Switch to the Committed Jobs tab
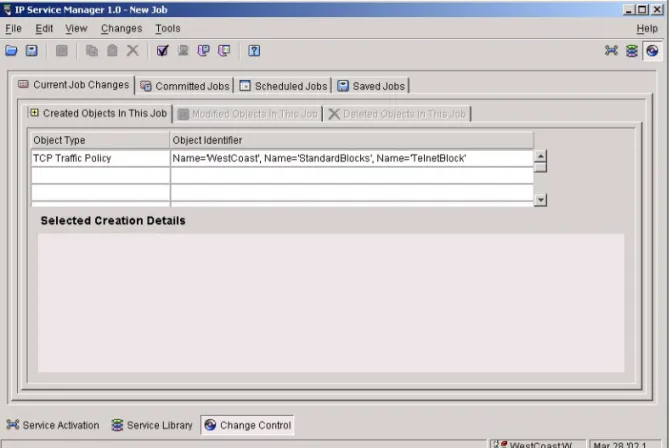The height and width of the screenshot is (448, 672). [x=185, y=86]
